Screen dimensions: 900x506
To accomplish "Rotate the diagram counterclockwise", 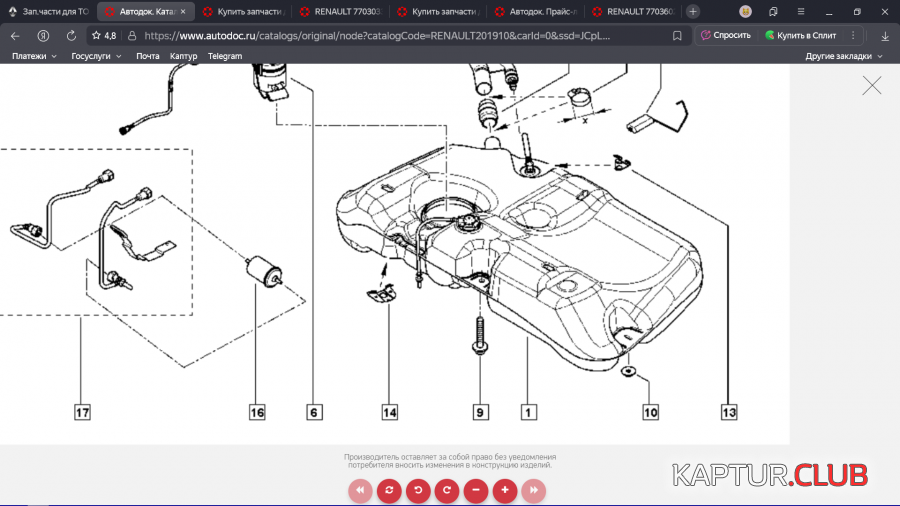I will (x=418, y=491).
